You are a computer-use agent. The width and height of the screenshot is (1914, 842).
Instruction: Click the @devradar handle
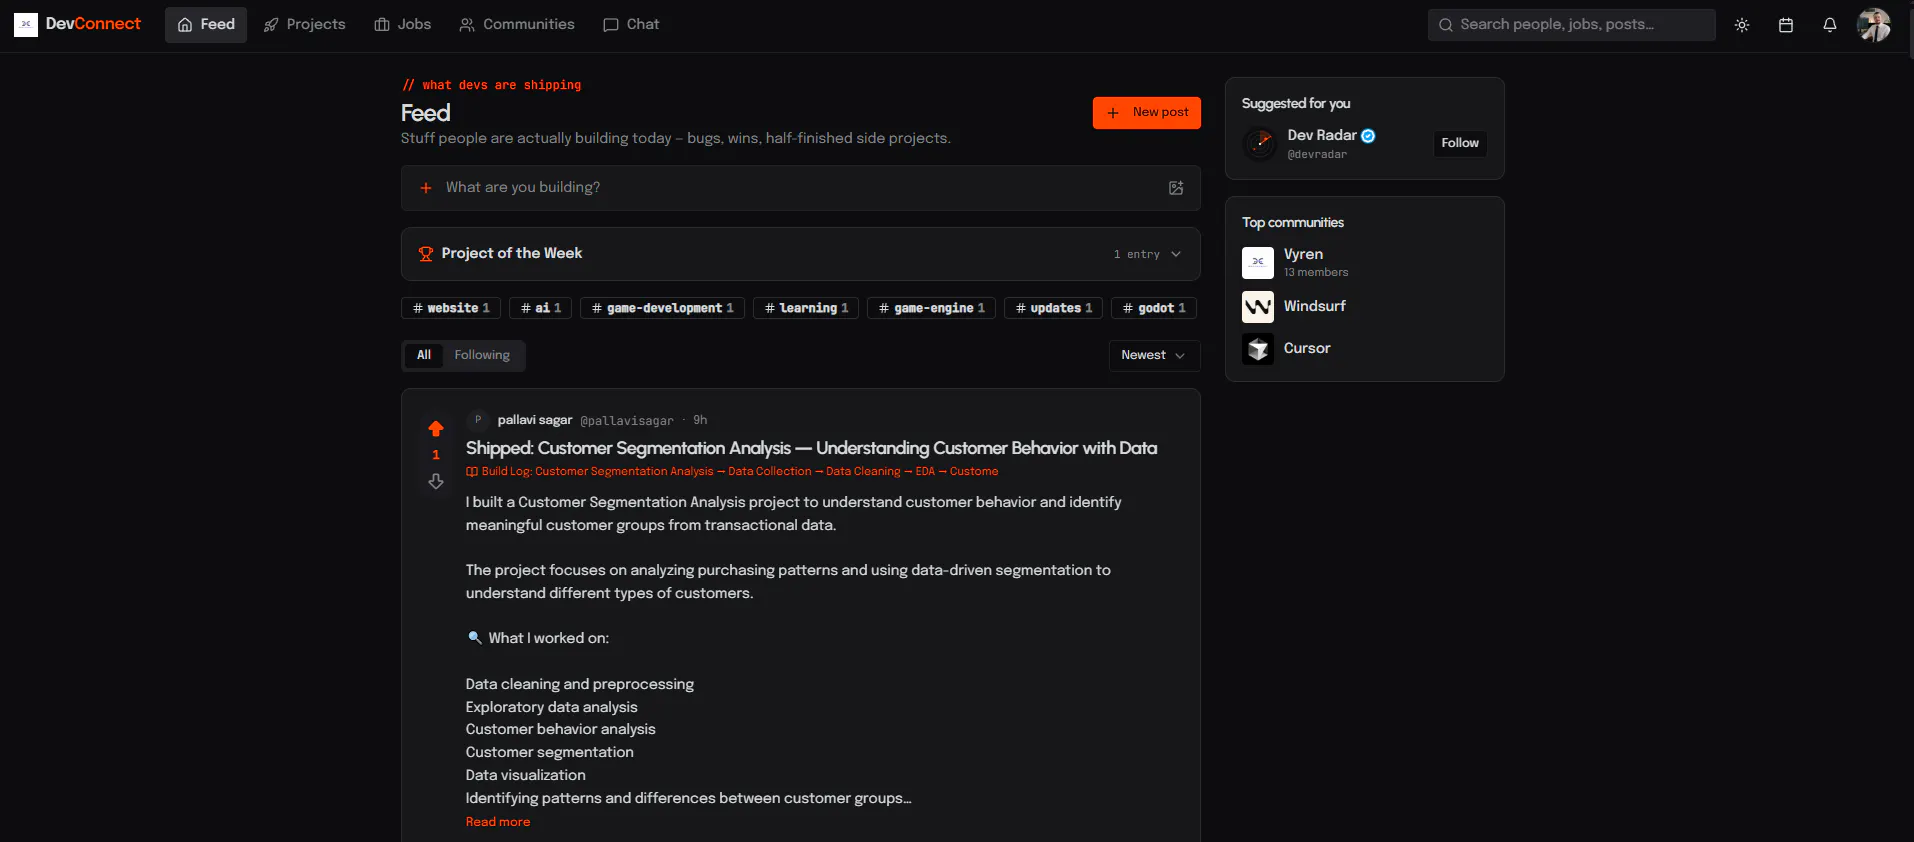coord(1317,154)
